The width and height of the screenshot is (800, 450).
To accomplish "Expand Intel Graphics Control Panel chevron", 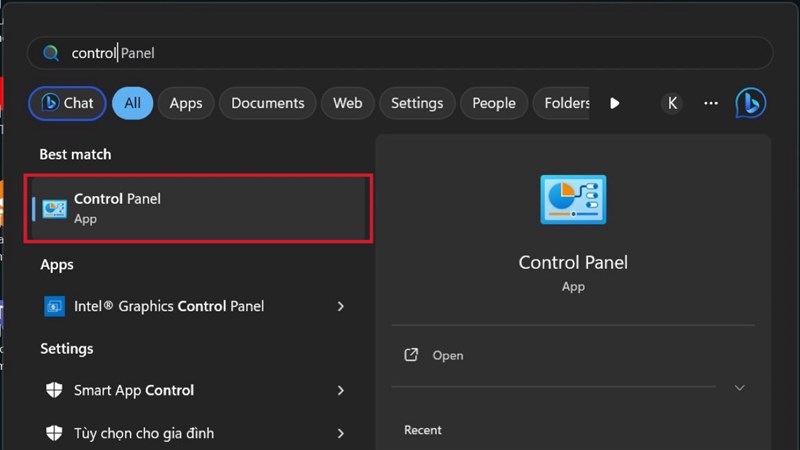I will coord(341,306).
